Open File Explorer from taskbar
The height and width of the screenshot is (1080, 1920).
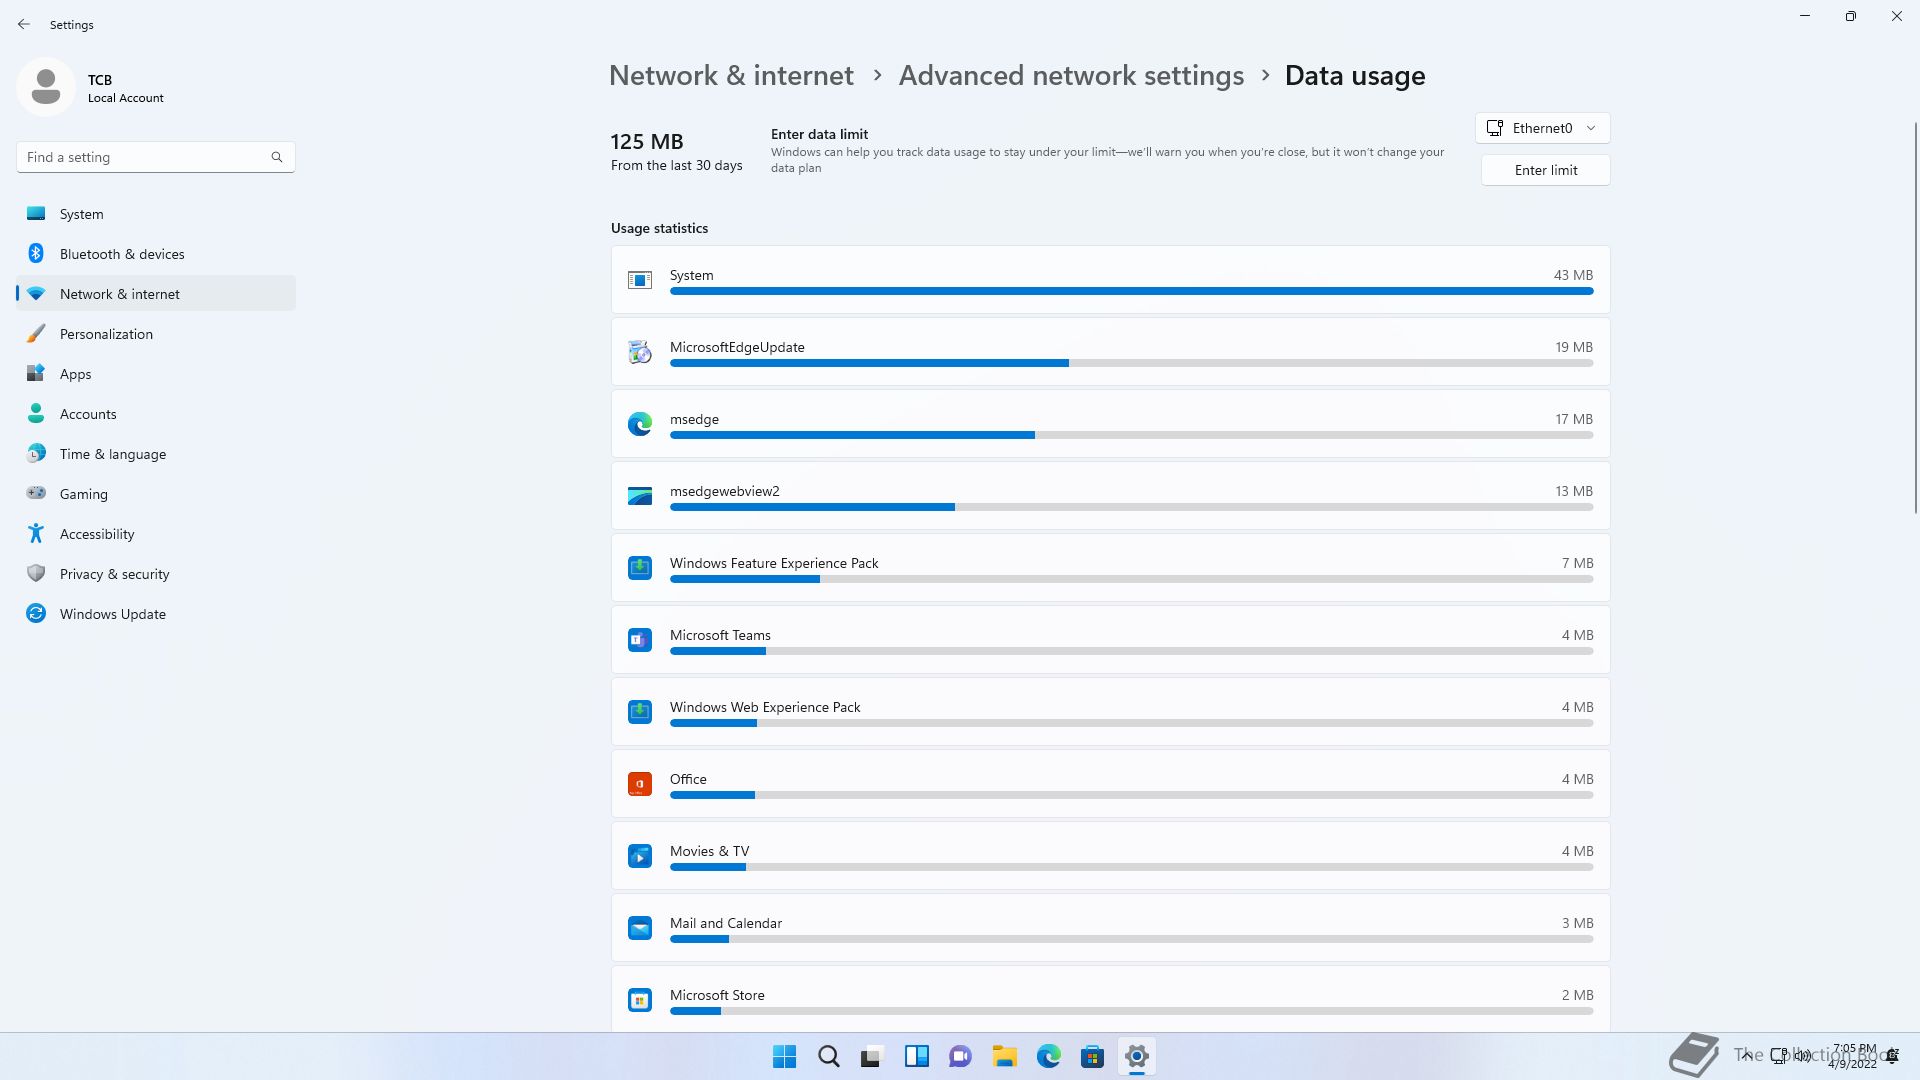(x=1005, y=1056)
